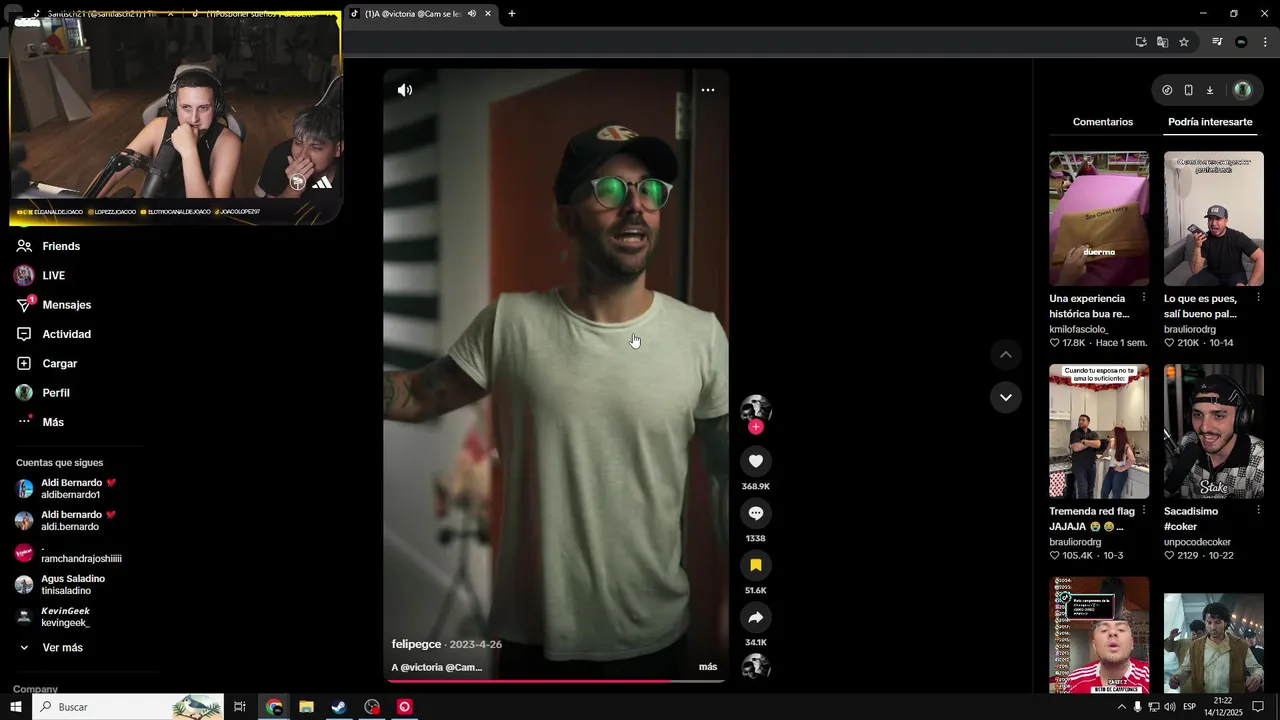Toggle the yellow bookmark favorite icon
The image size is (1280, 720).
[x=756, y=565]
